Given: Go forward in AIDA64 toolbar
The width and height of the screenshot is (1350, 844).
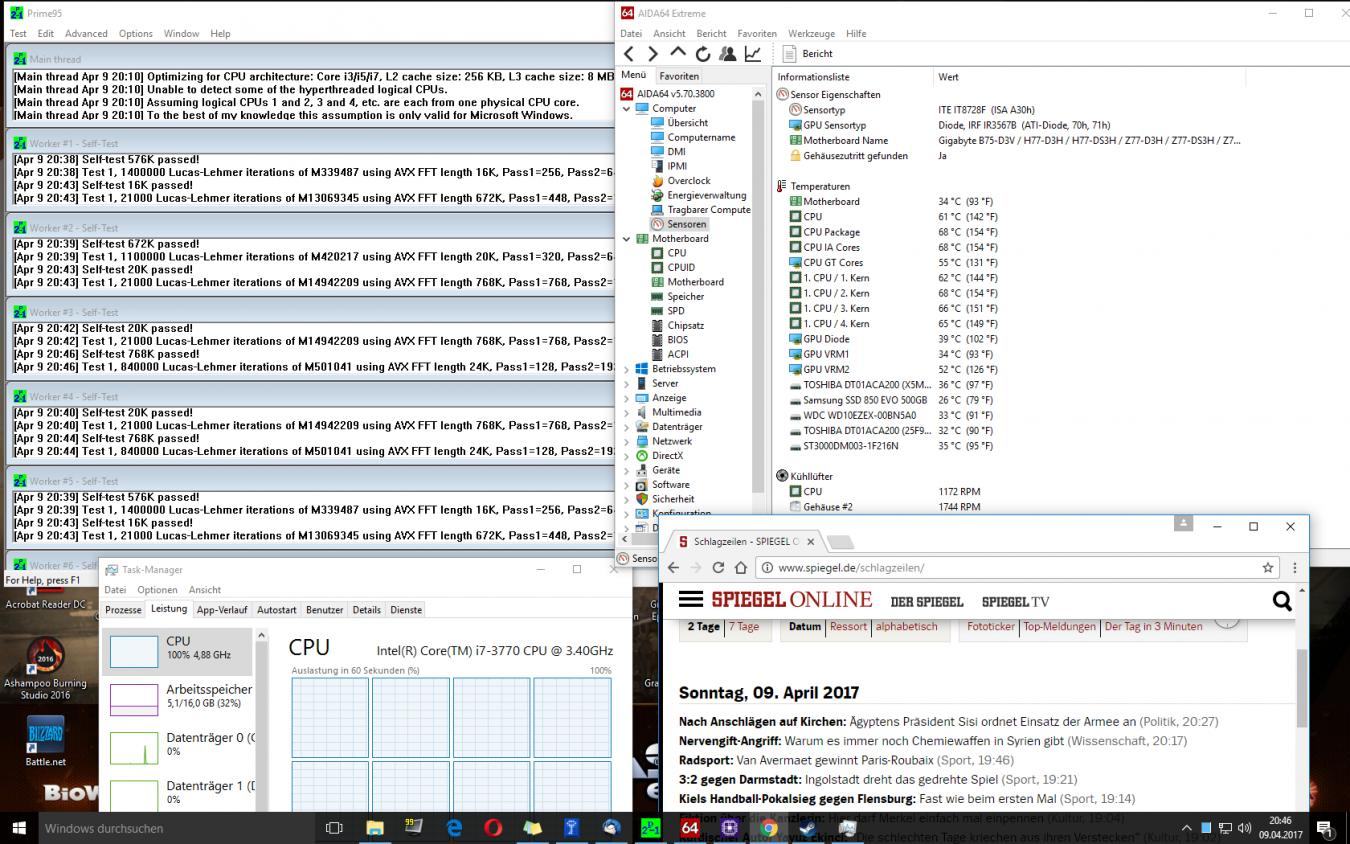Looking at the screenshot, I should [x=653, y=54].
